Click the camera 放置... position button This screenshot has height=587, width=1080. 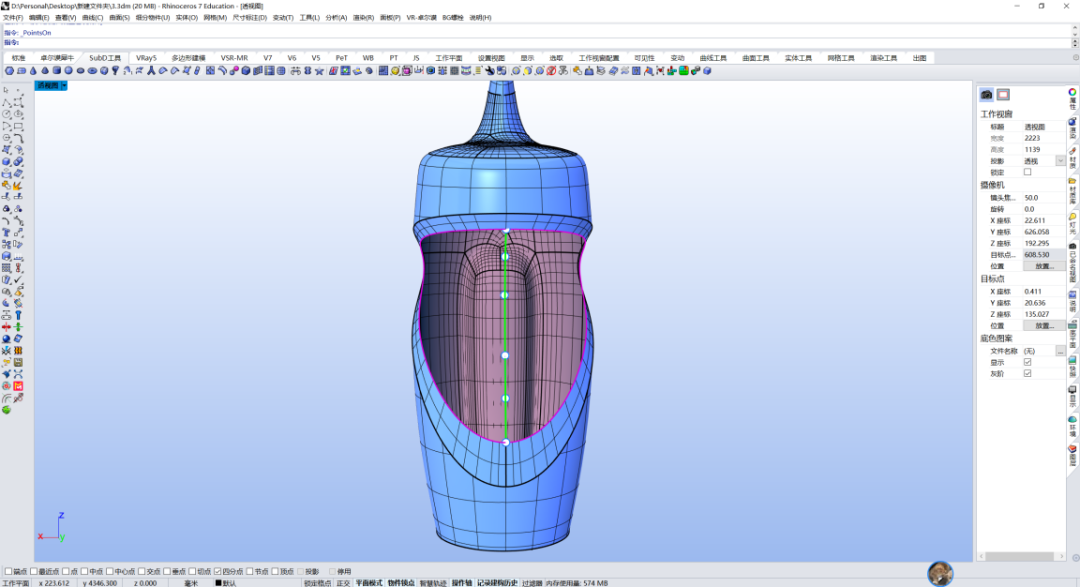[1044, 266]
